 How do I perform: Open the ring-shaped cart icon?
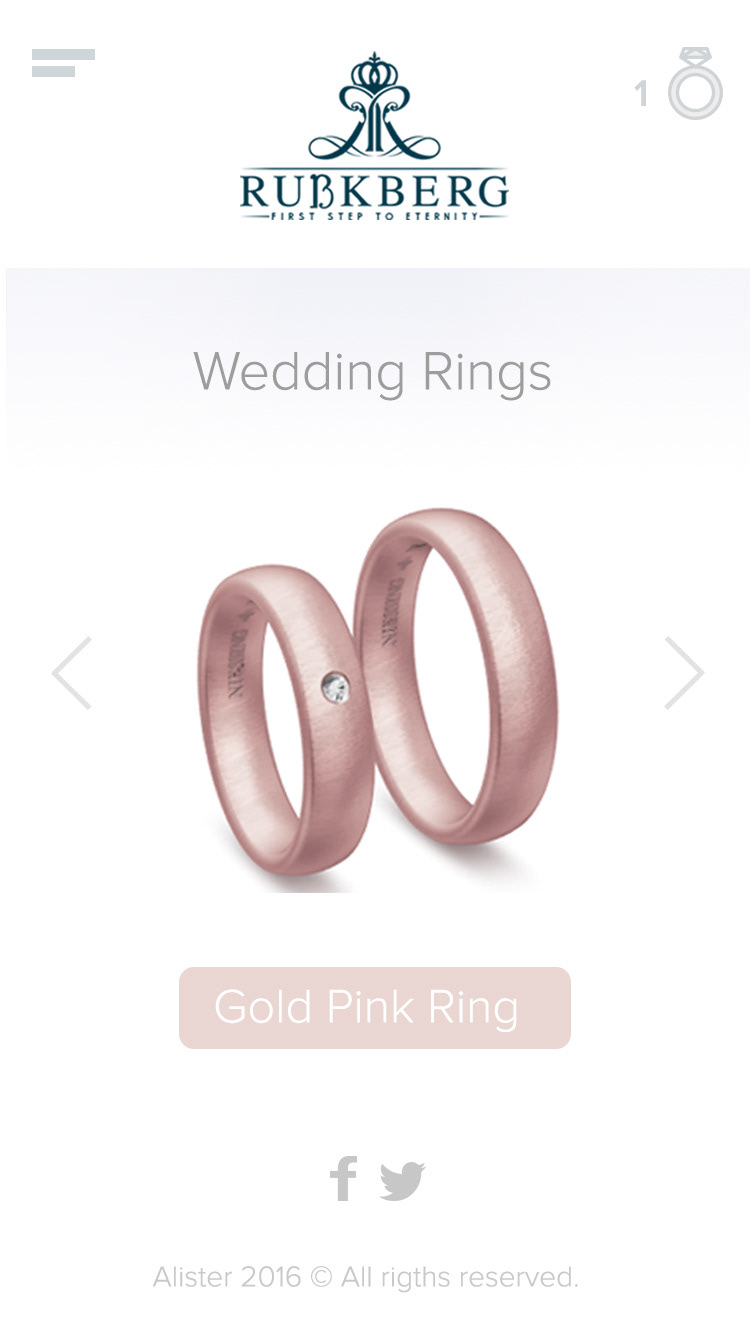tap(695, 83)
